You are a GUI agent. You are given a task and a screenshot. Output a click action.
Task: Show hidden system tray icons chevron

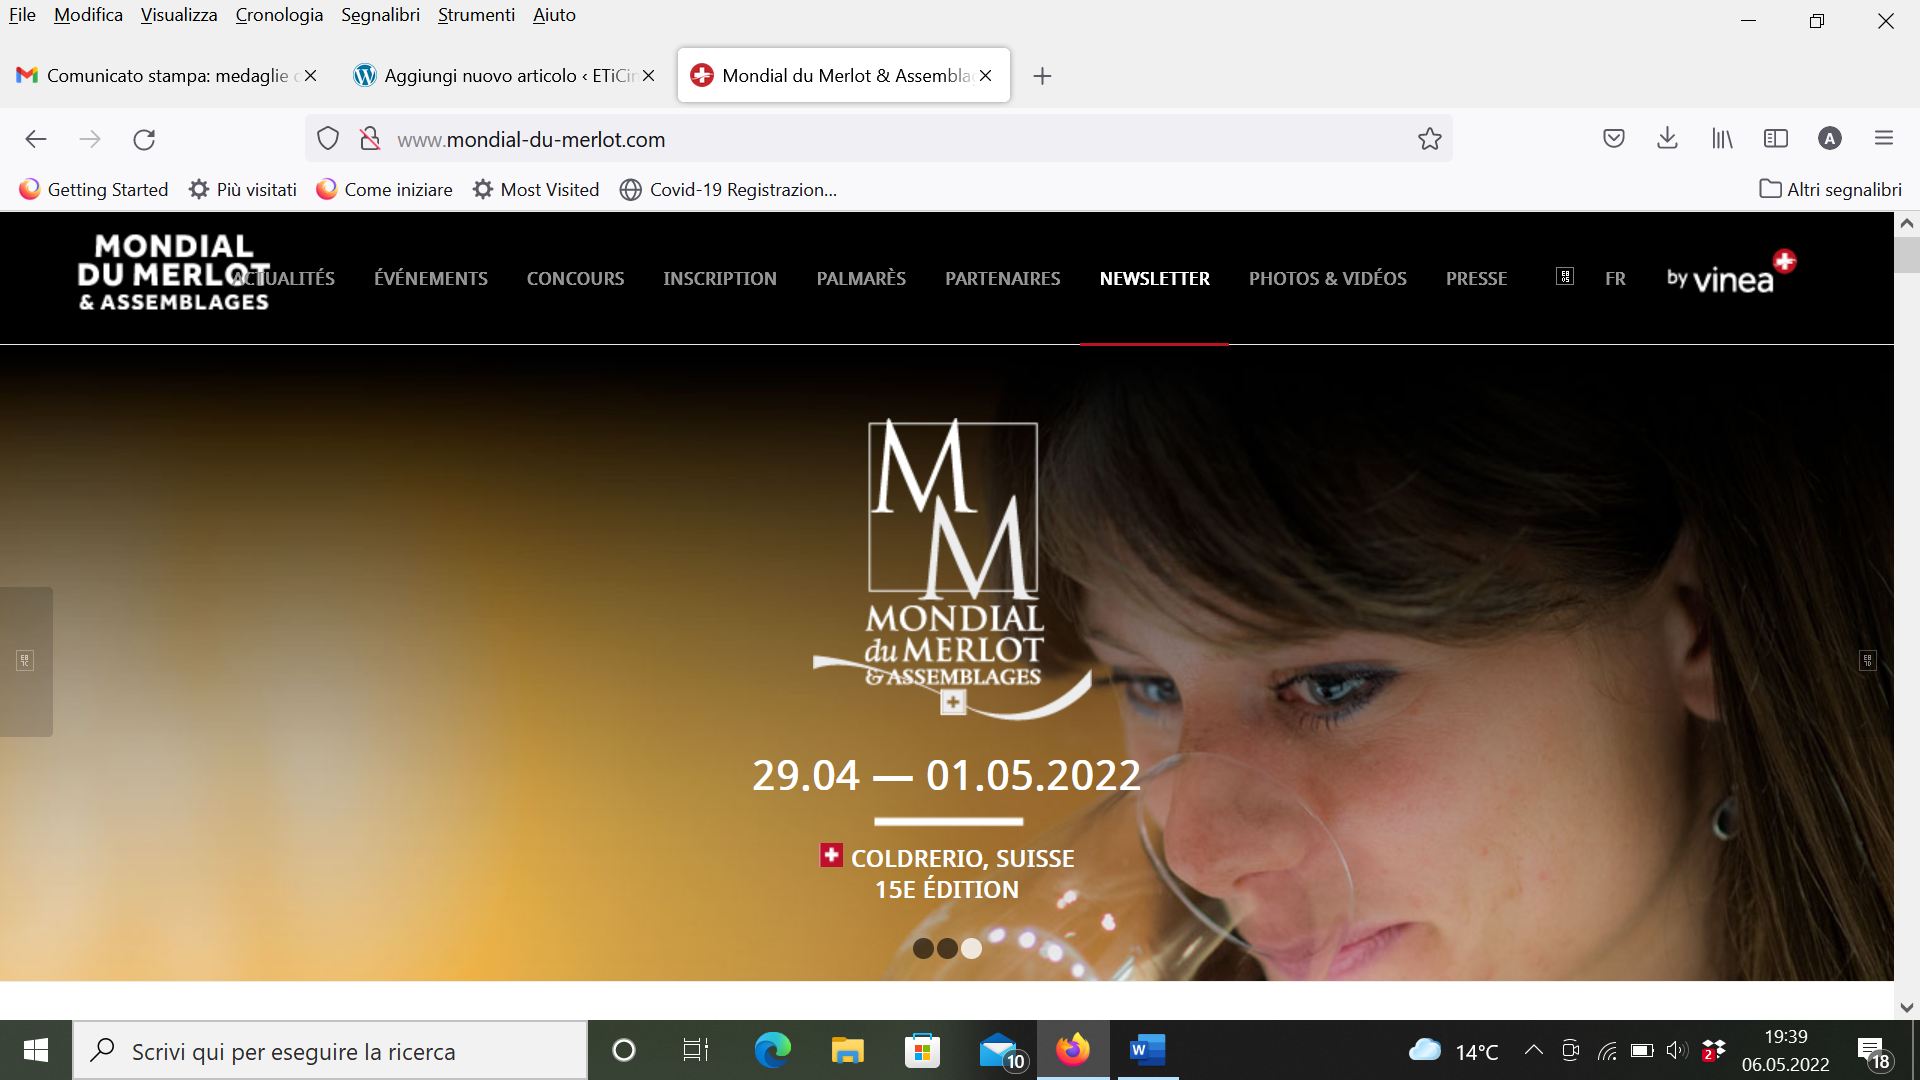(x=1533, y=1050)
